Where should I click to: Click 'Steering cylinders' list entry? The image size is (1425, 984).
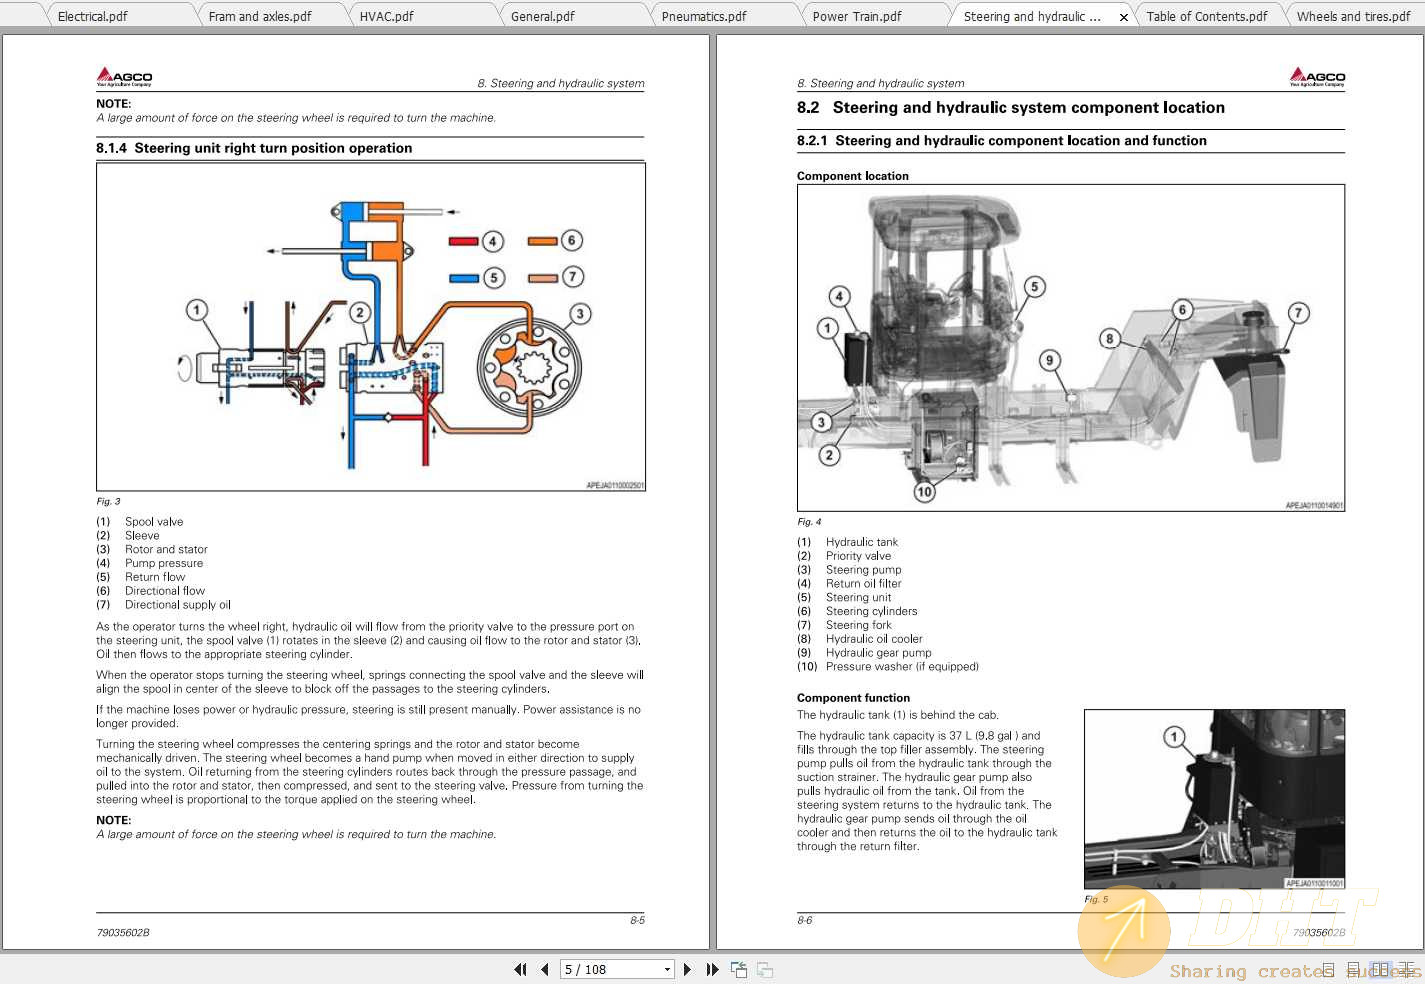pyautogui.click(x=871, y=611)
